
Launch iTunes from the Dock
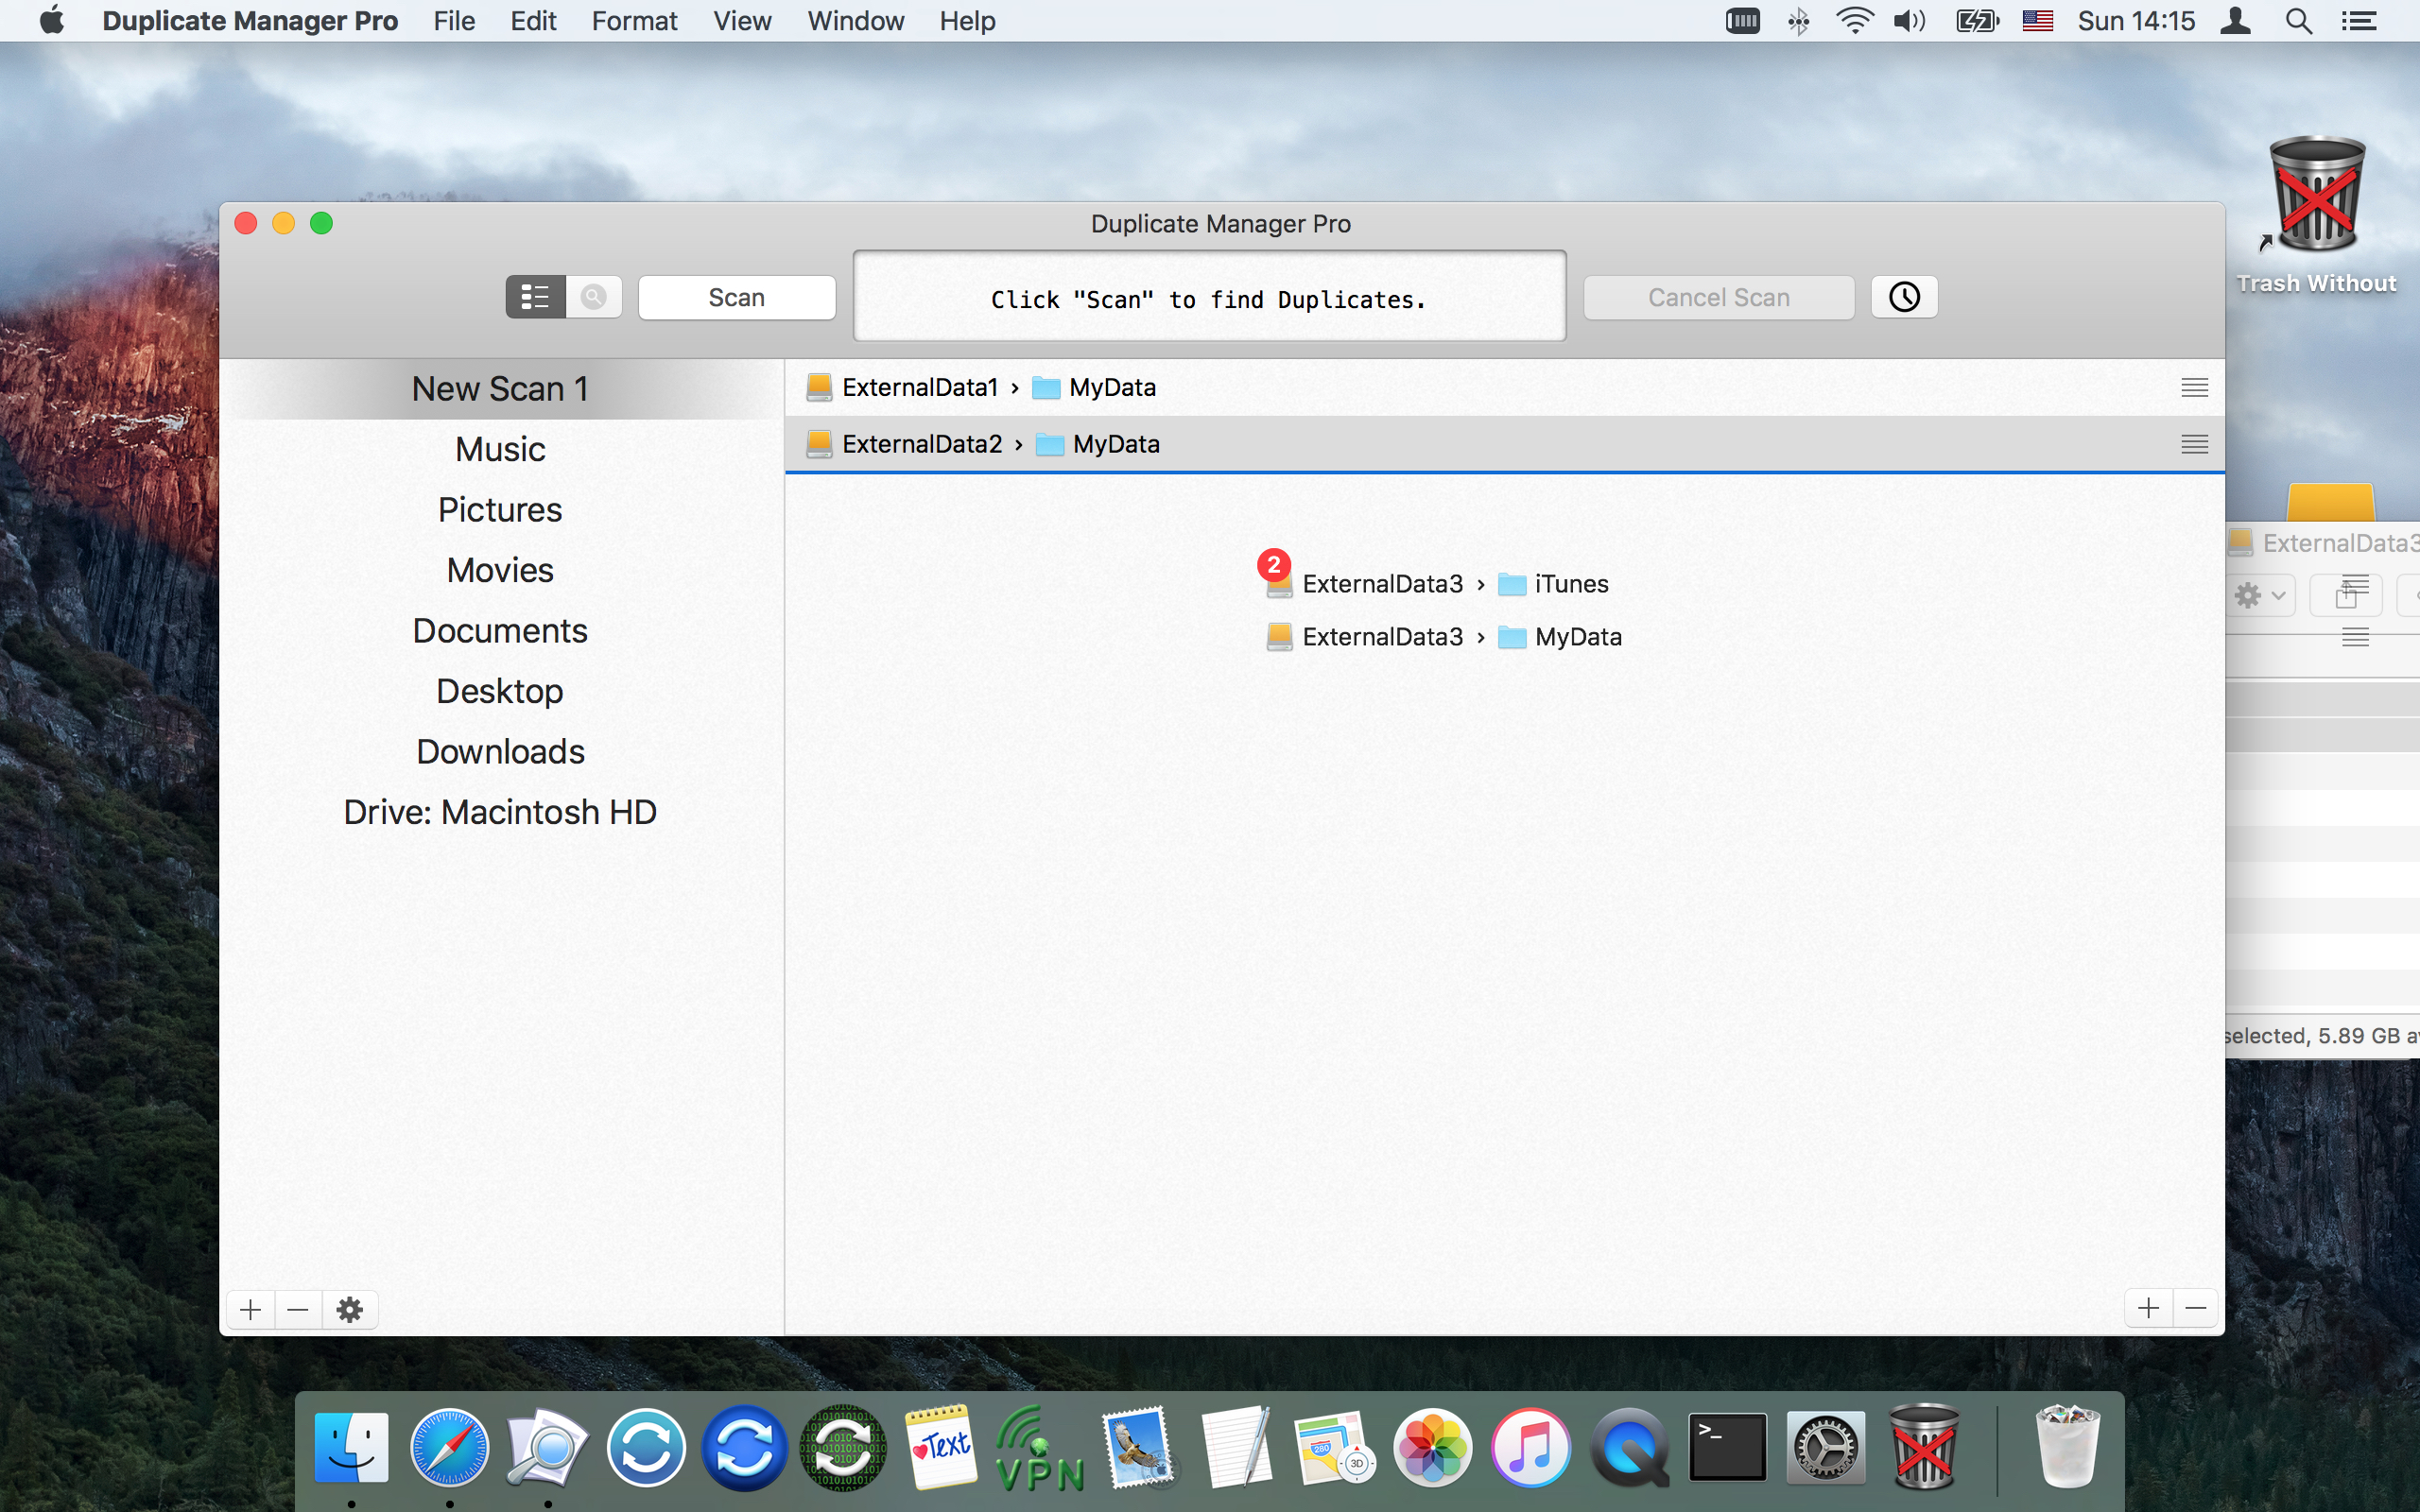pos(1530,1447)
